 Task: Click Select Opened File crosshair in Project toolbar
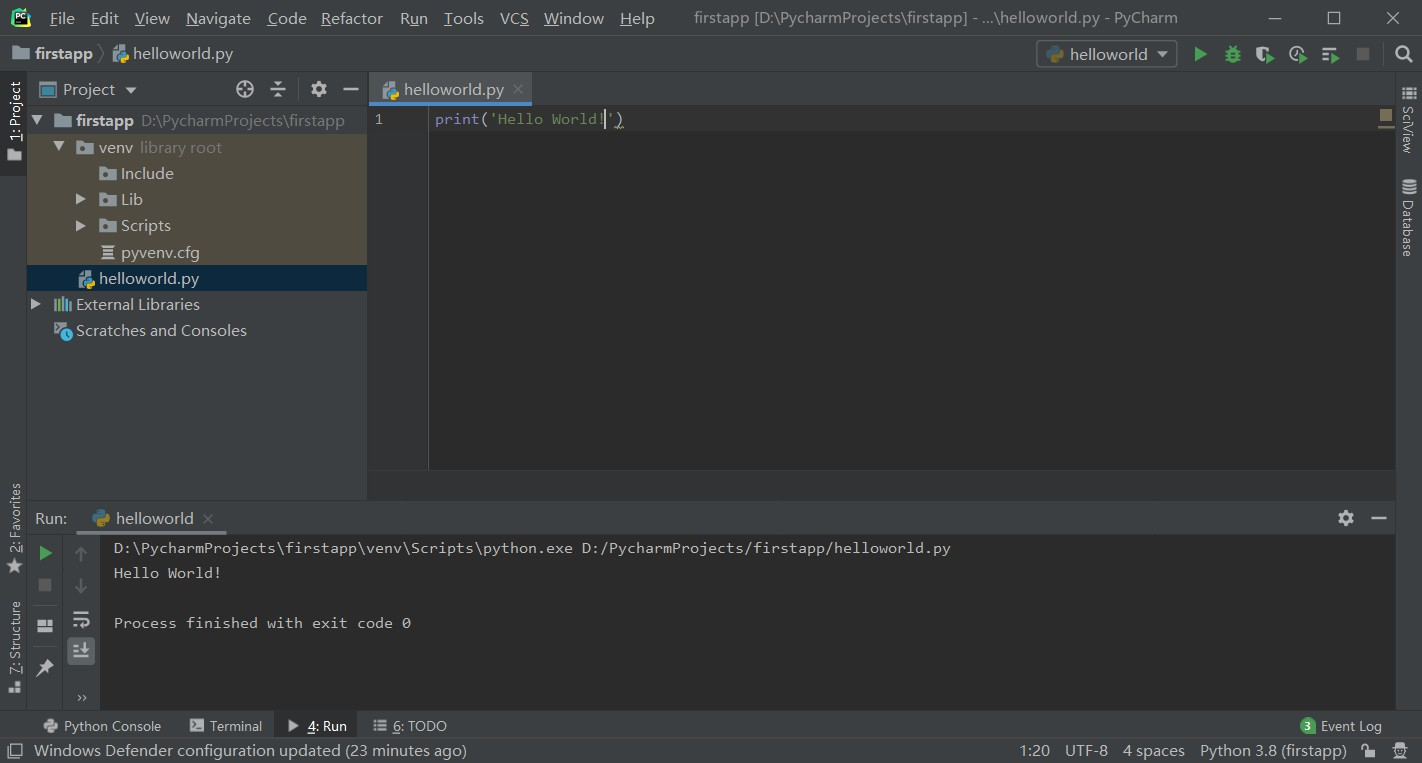click(244, 89)
